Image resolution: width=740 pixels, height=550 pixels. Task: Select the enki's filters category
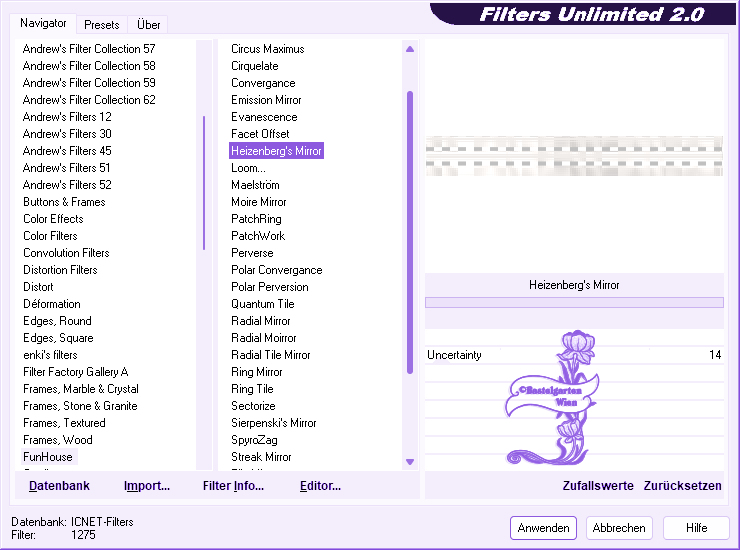click(x=50, y=355)
